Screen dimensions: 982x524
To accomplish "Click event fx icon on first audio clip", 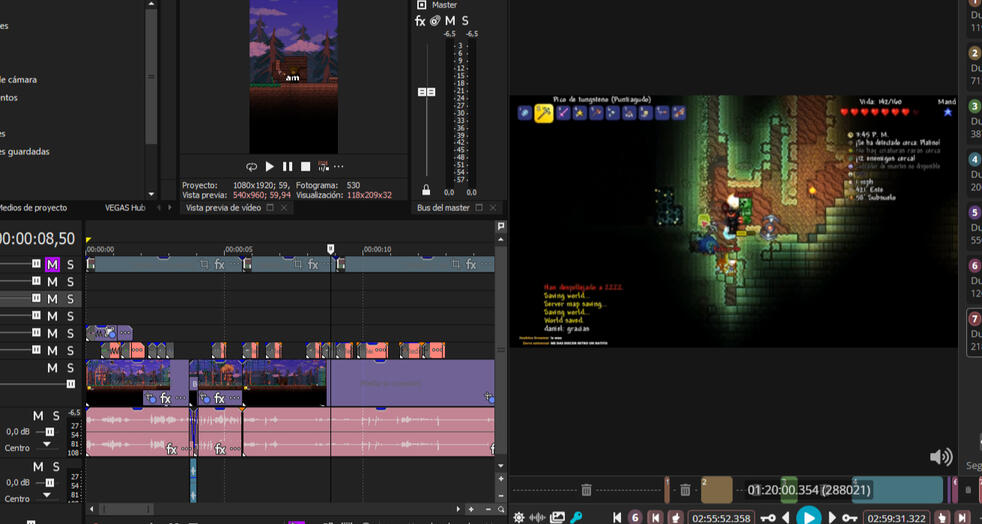I will [171, 450].
